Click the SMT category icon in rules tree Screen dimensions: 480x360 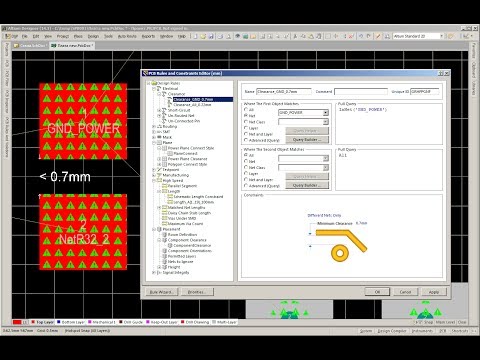(159, 132)
